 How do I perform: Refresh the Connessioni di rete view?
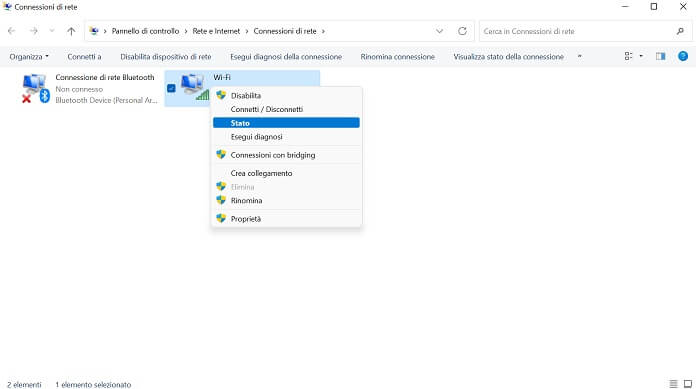[463, 31]
